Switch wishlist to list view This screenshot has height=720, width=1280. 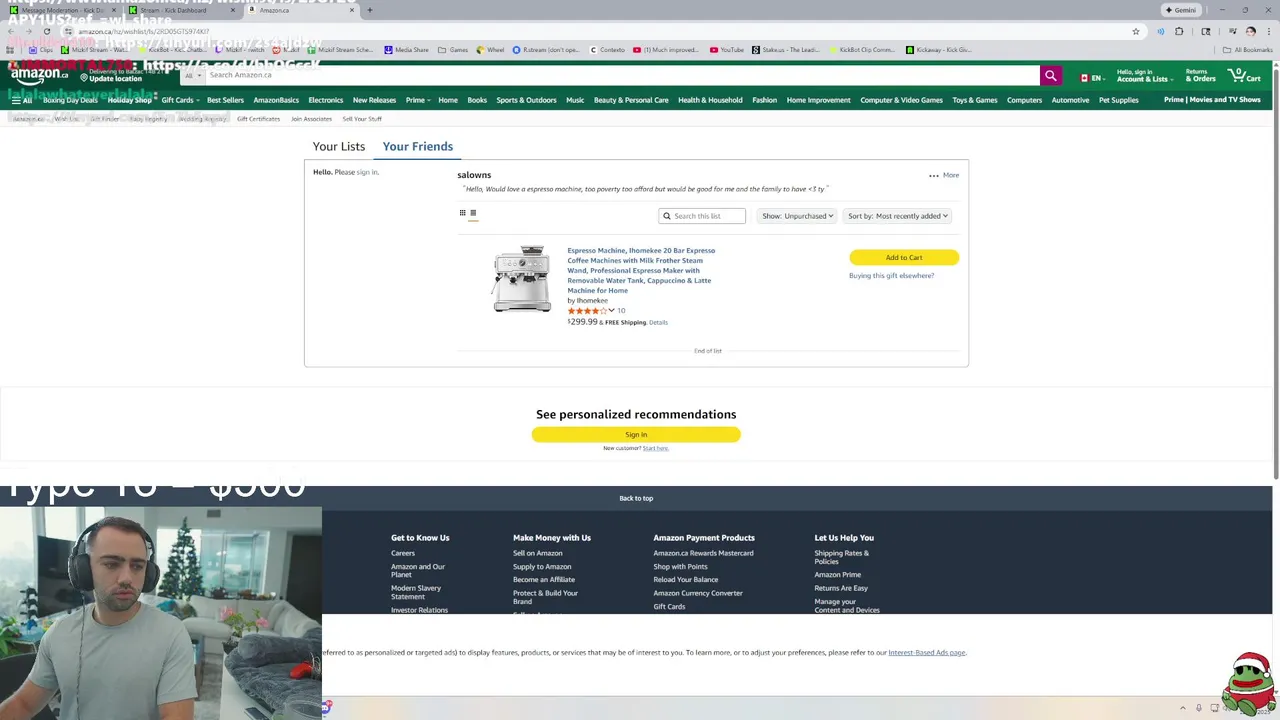473,213
